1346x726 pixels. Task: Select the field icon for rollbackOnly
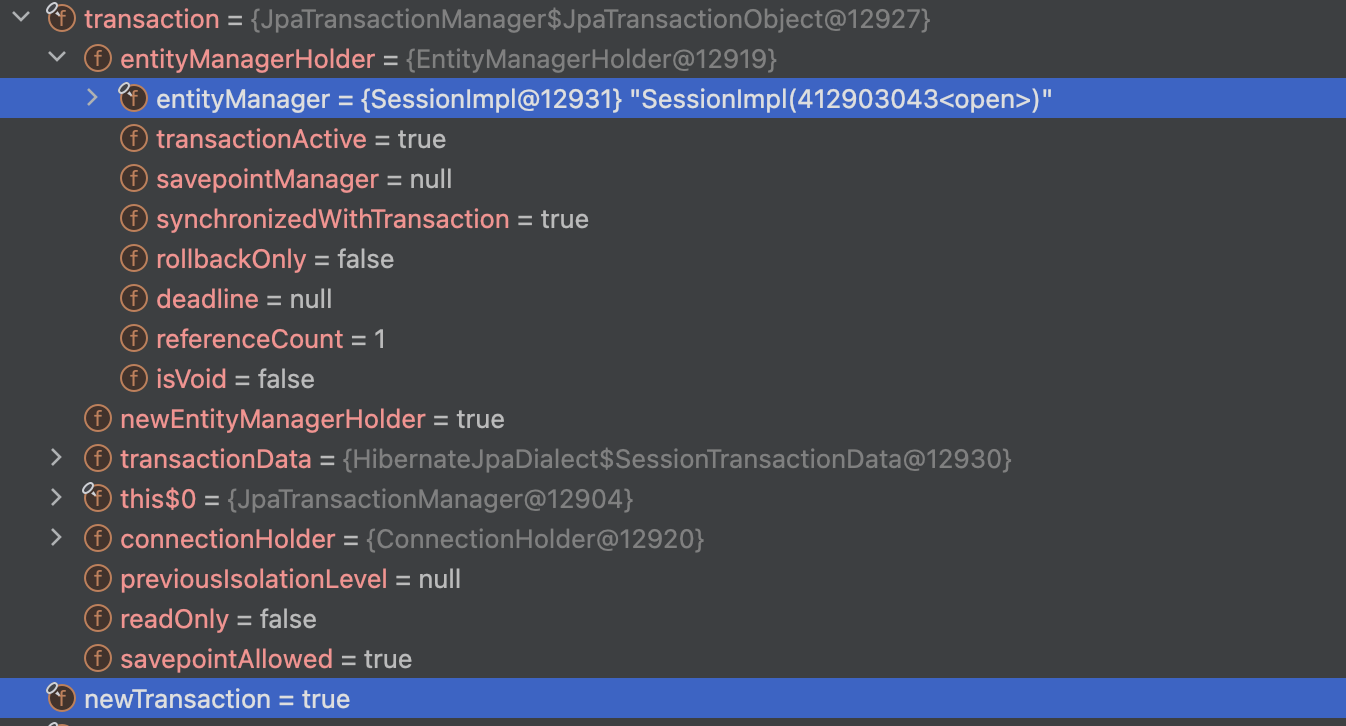(133, 259)
